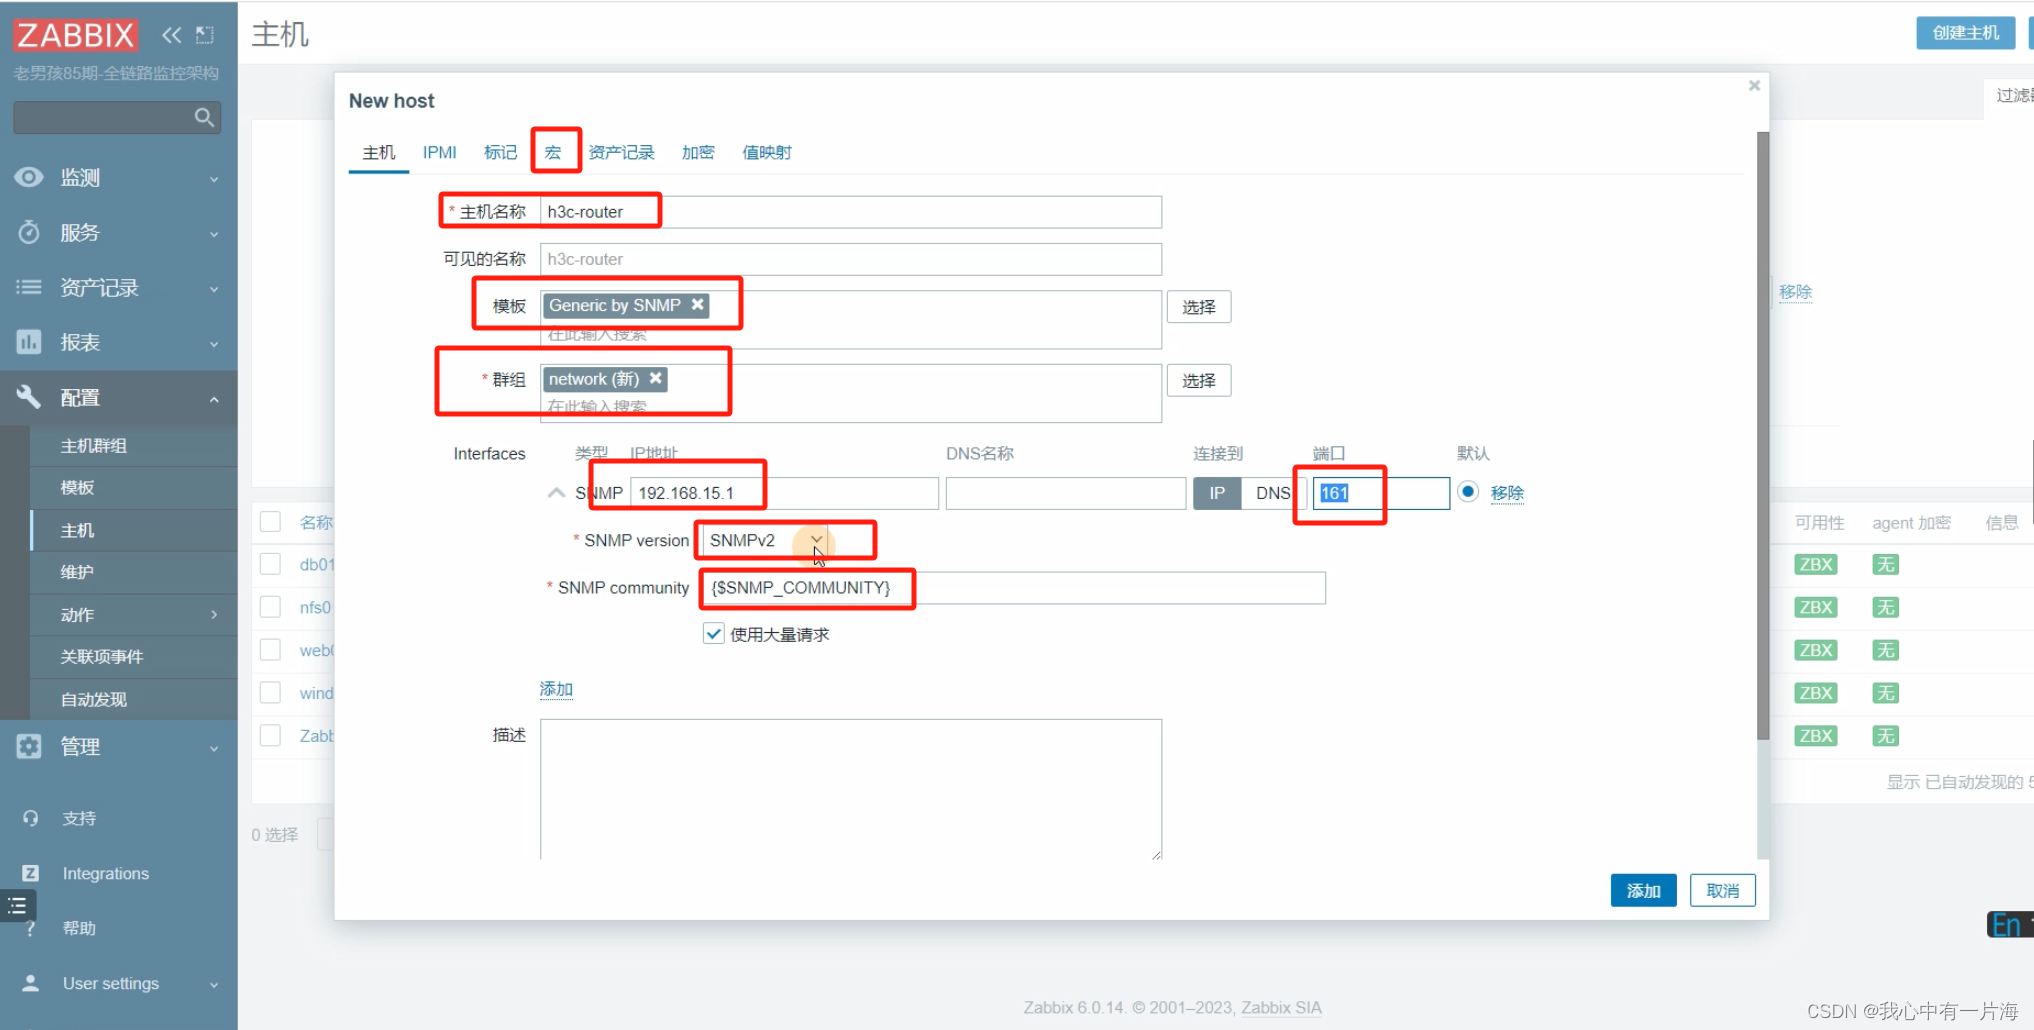2034x1030 pixels.
Task: Expand the User settings chevron
Action: point(214,984)
